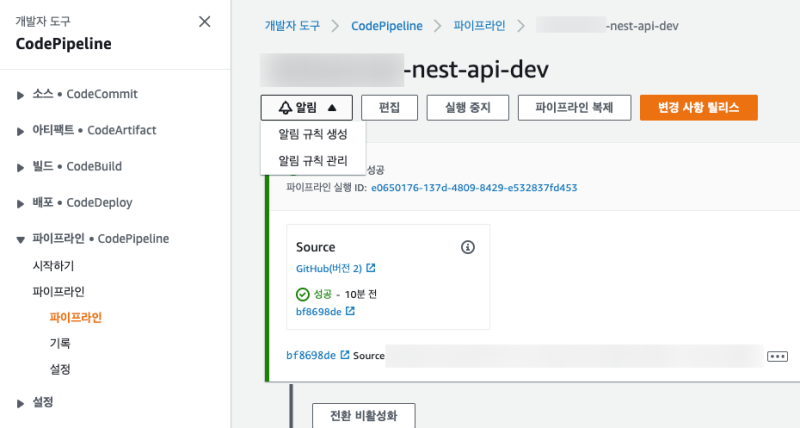Screen dimensions: 800x428
Task: Open the three-dot menu on Source row
Action: click(778, 356)
